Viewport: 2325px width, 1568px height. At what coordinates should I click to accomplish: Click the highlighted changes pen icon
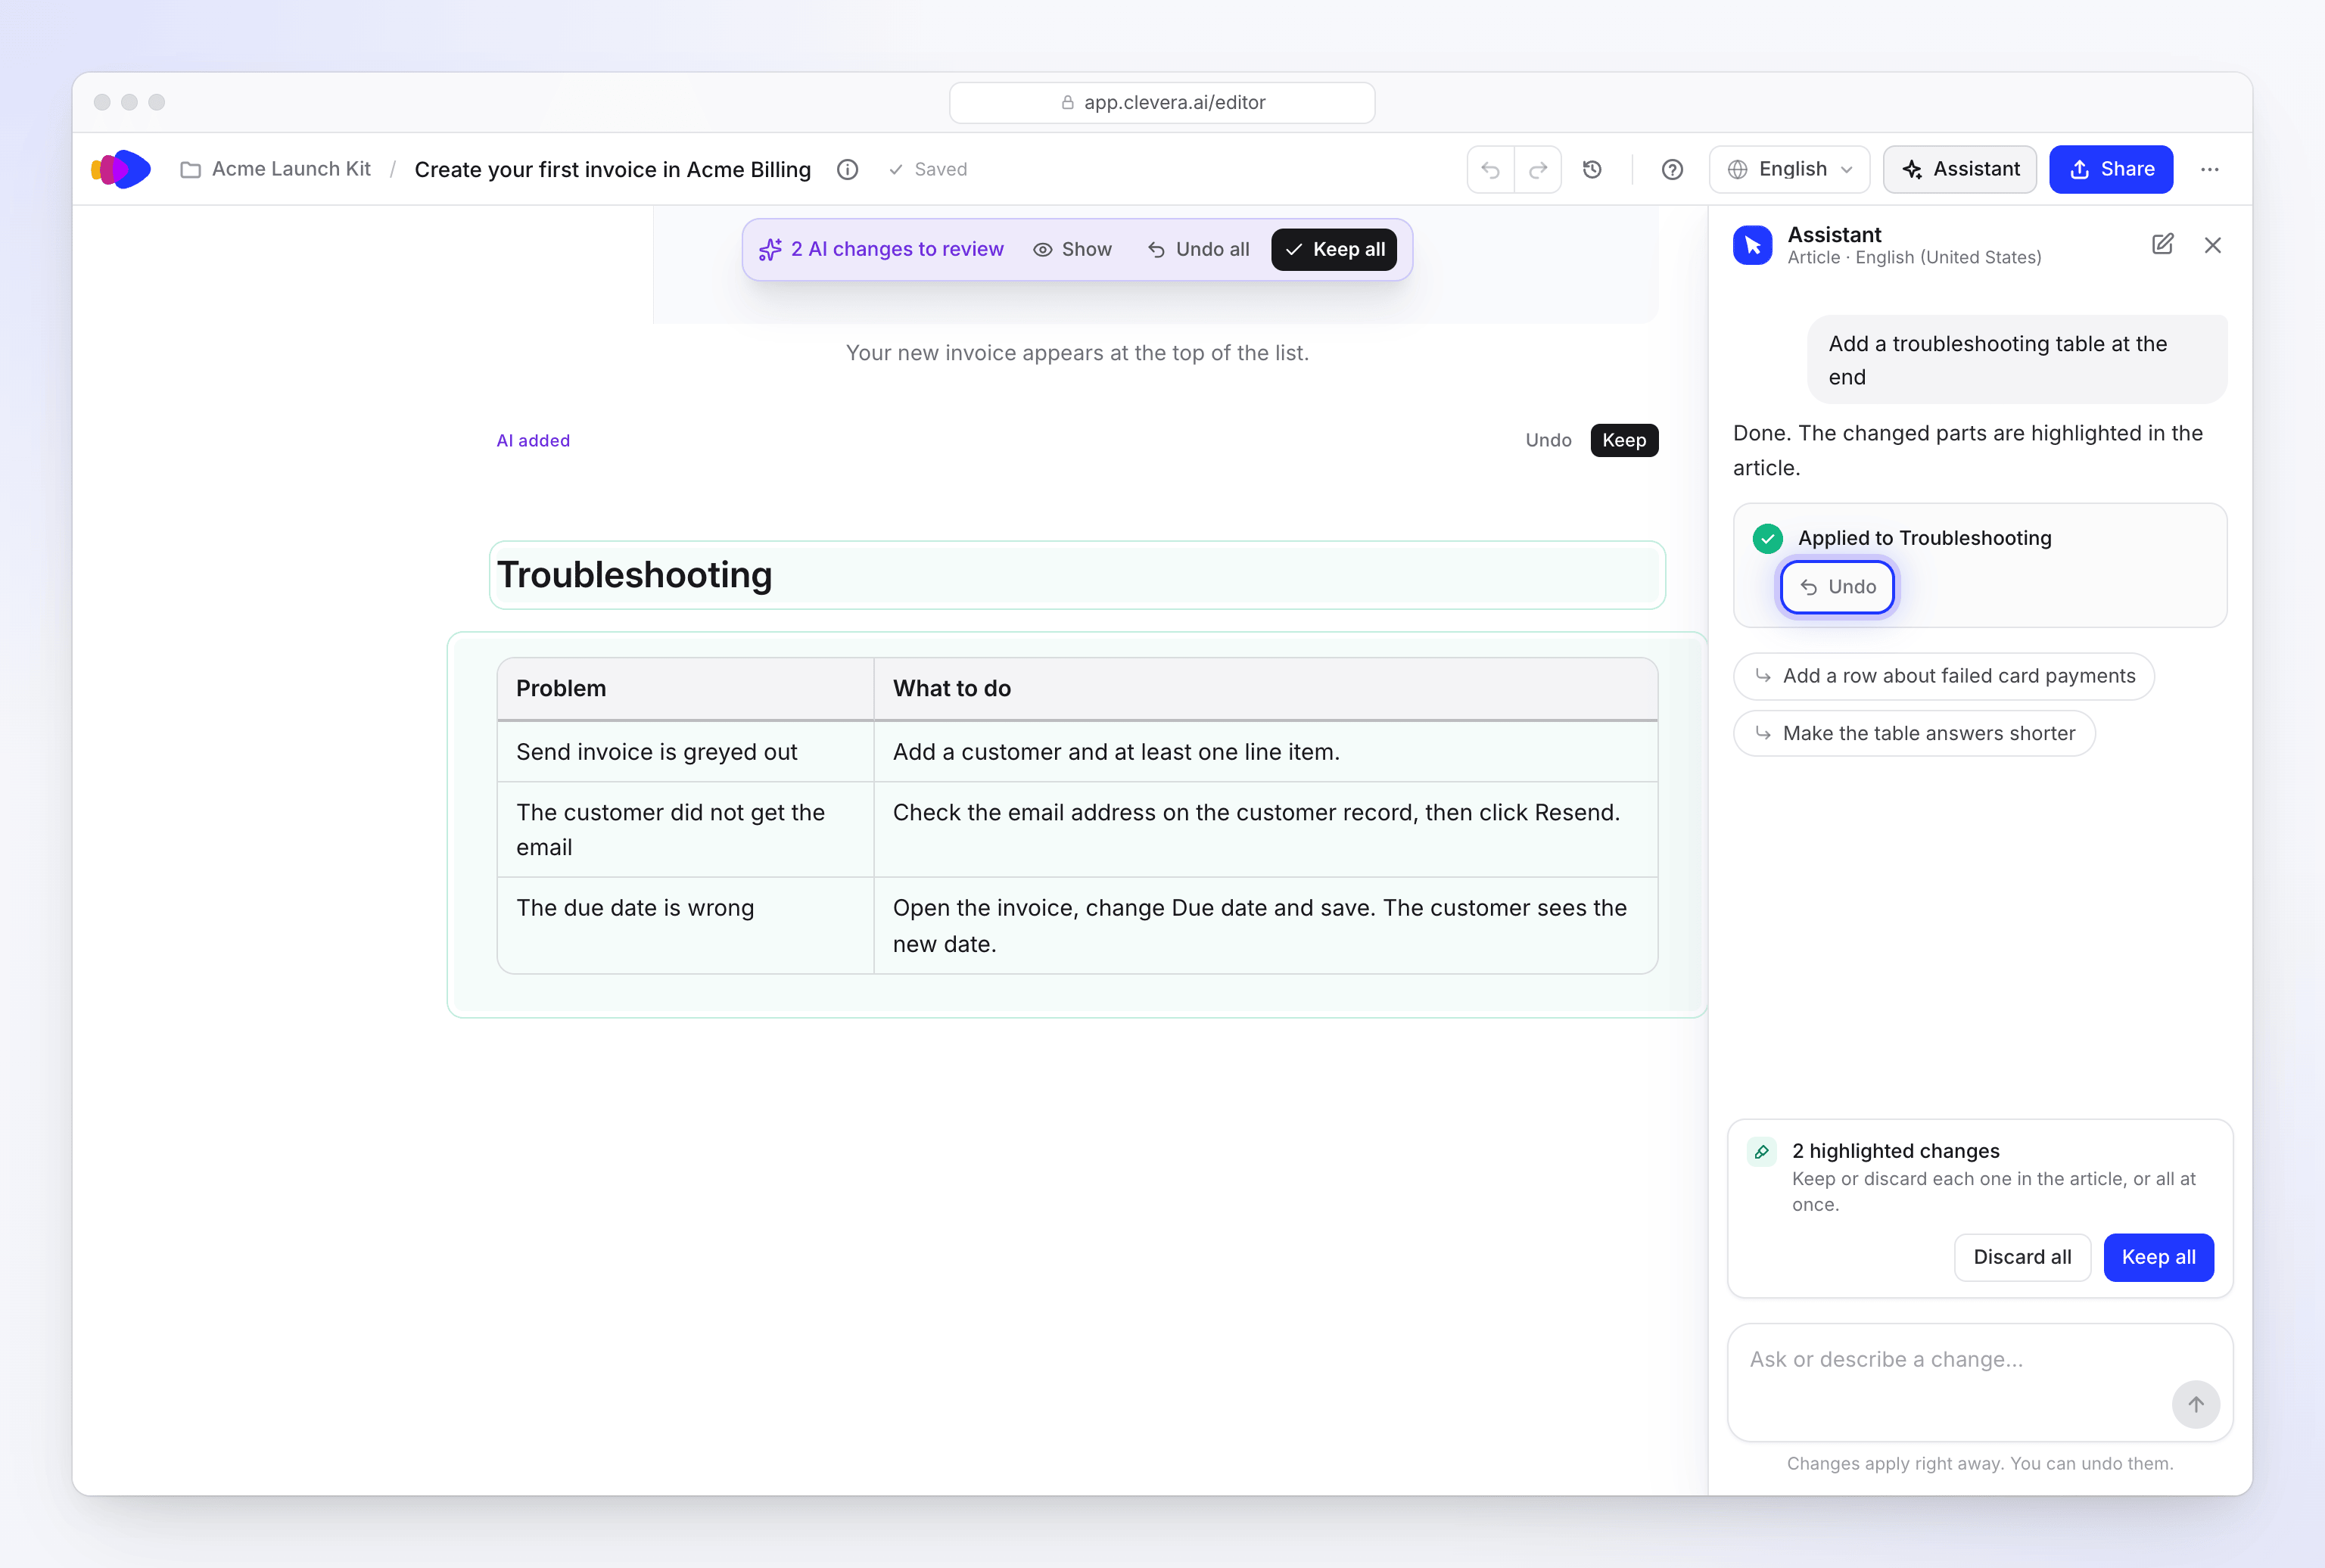tap(1762, 1152)
